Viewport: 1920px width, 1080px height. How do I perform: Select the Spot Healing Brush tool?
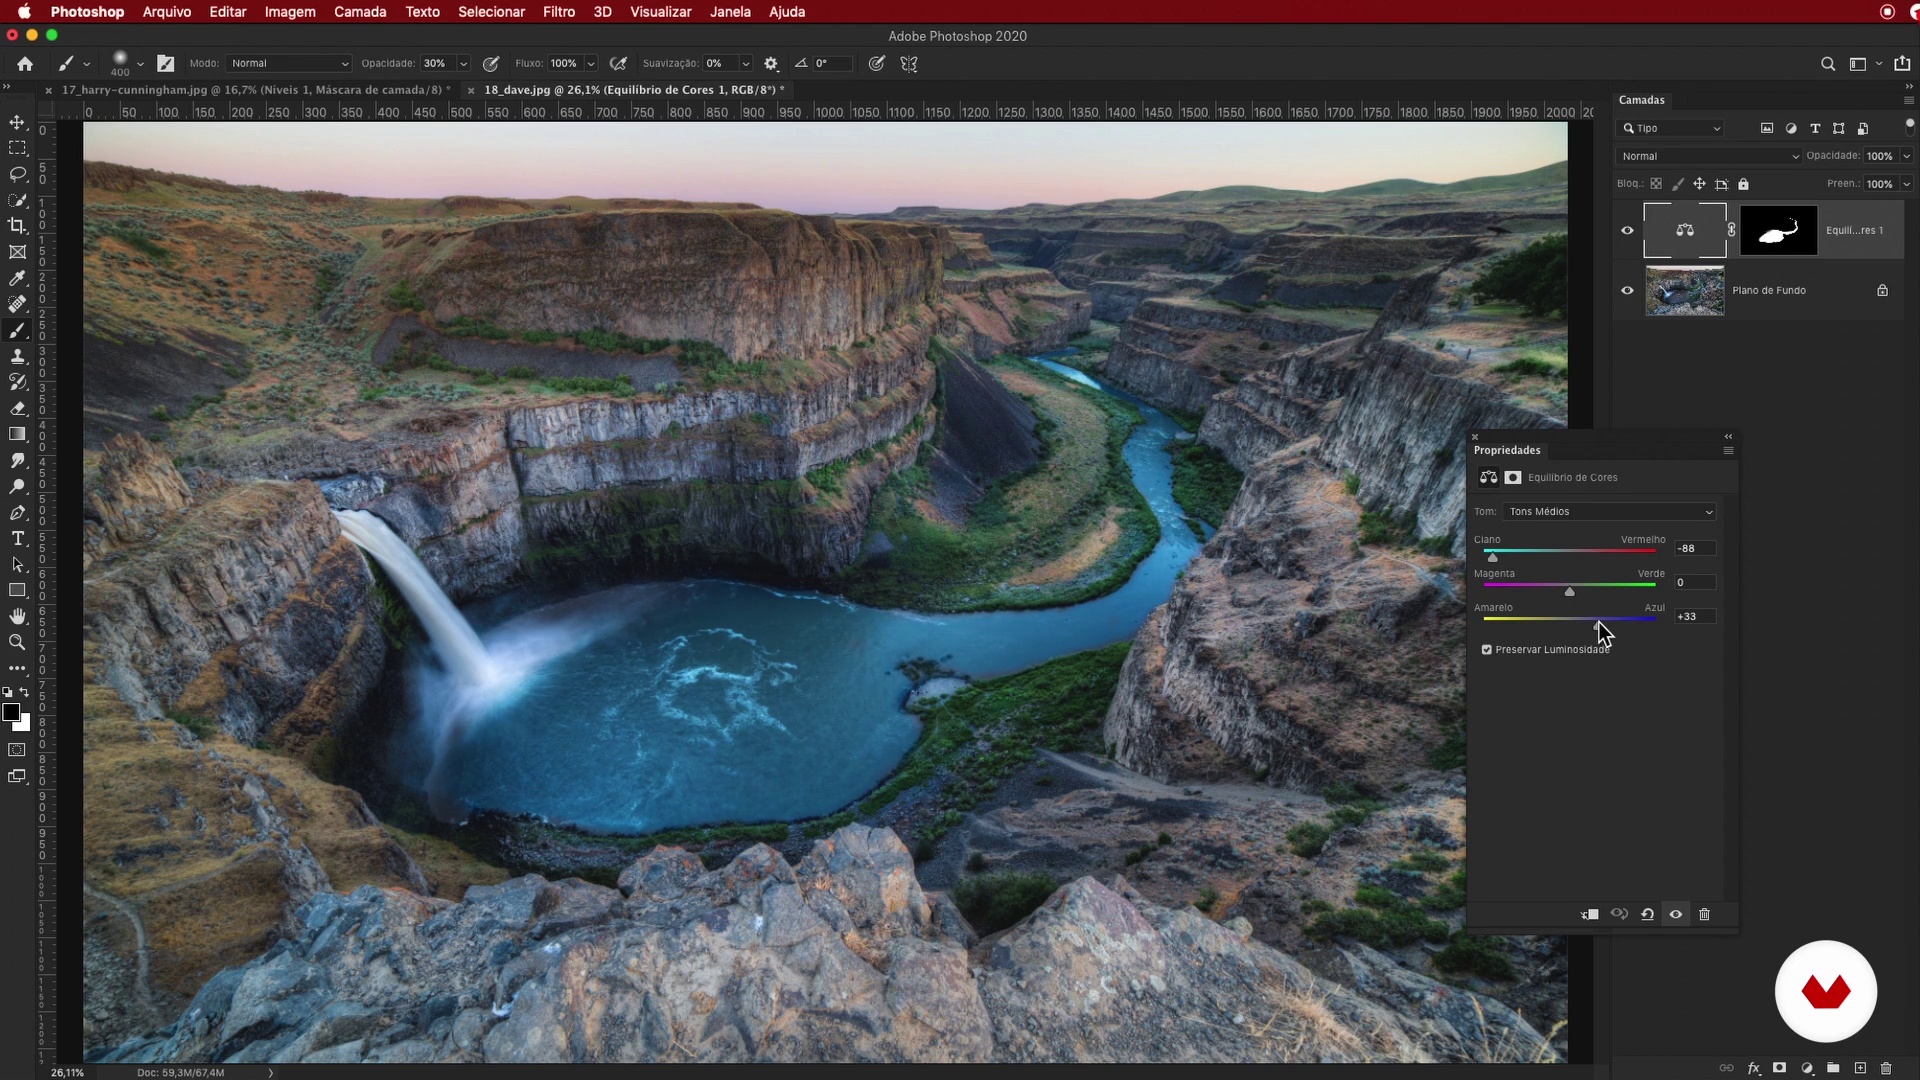click(17, 304)
